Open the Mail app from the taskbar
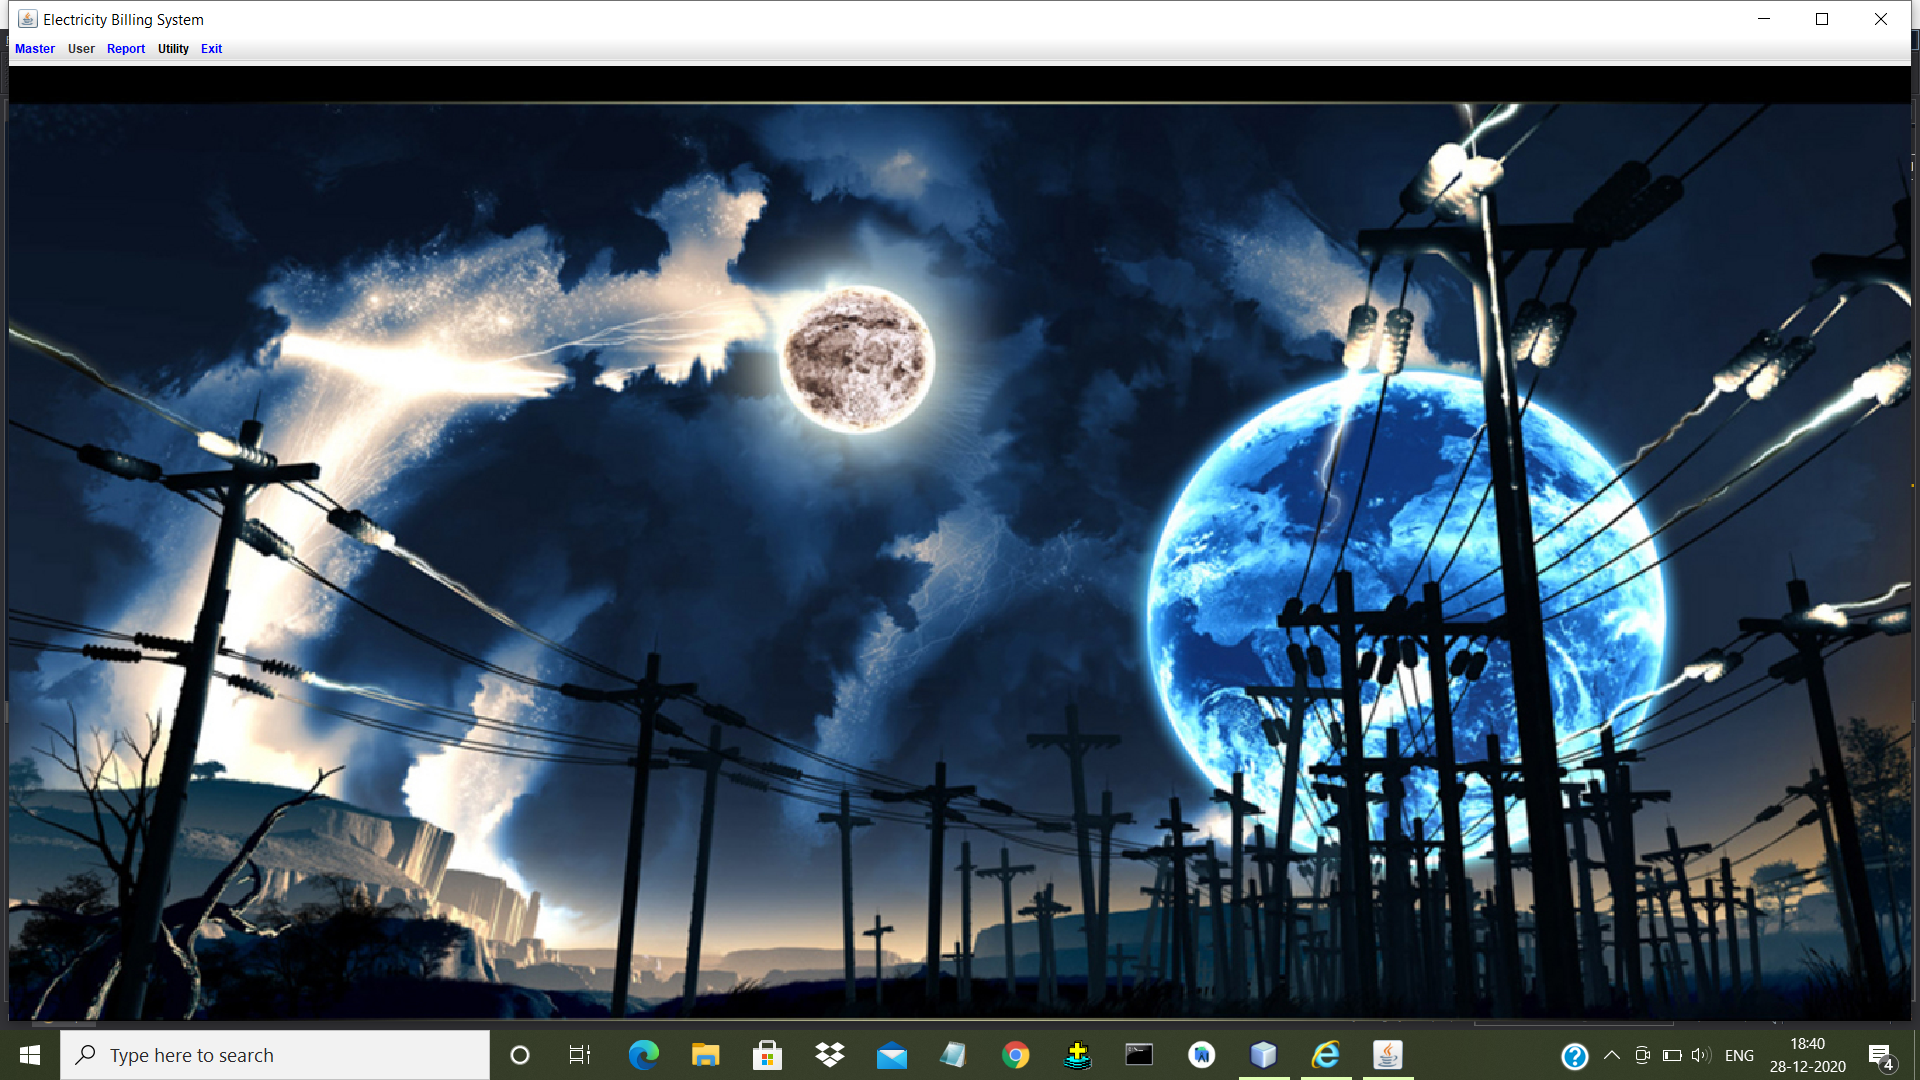 click(891, 1055)
